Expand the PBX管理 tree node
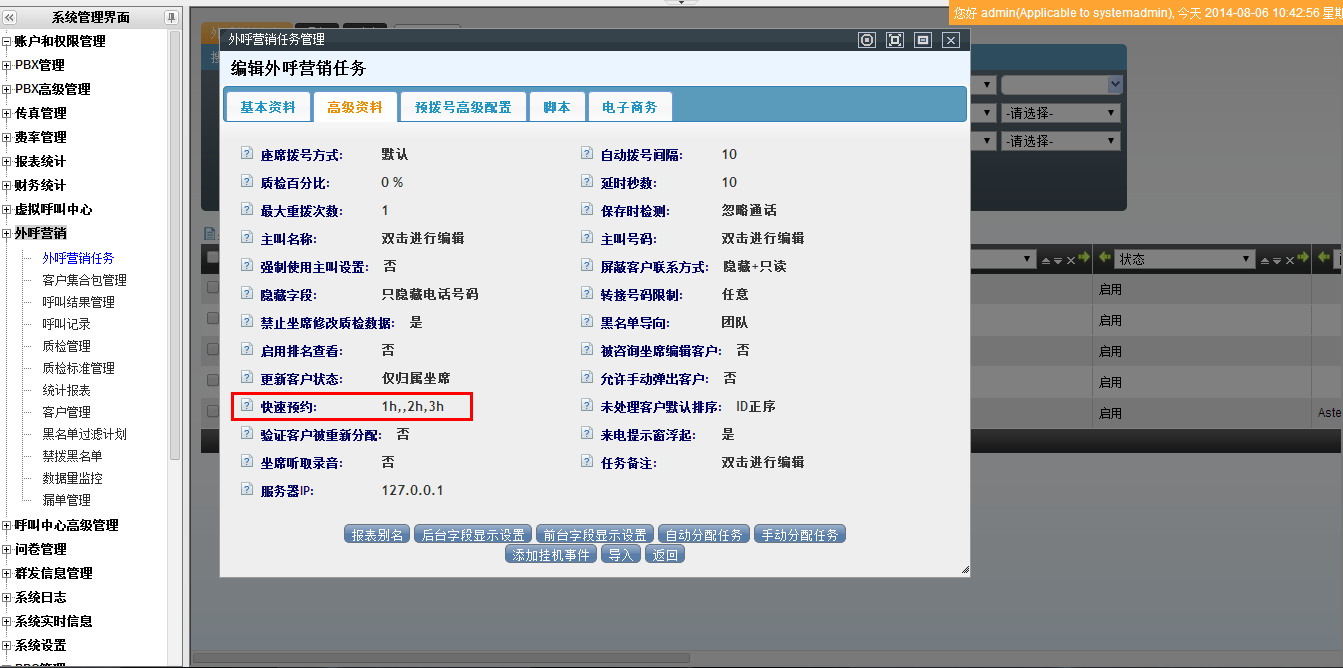The image size is (1343, 668). tap(7, 66)
